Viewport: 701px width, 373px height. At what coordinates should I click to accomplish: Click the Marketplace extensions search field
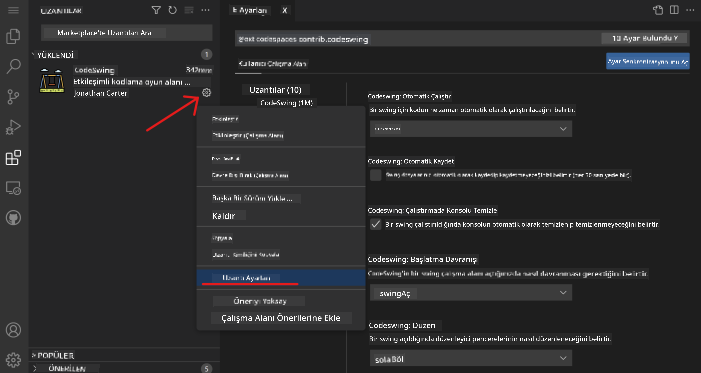(127, 33)
